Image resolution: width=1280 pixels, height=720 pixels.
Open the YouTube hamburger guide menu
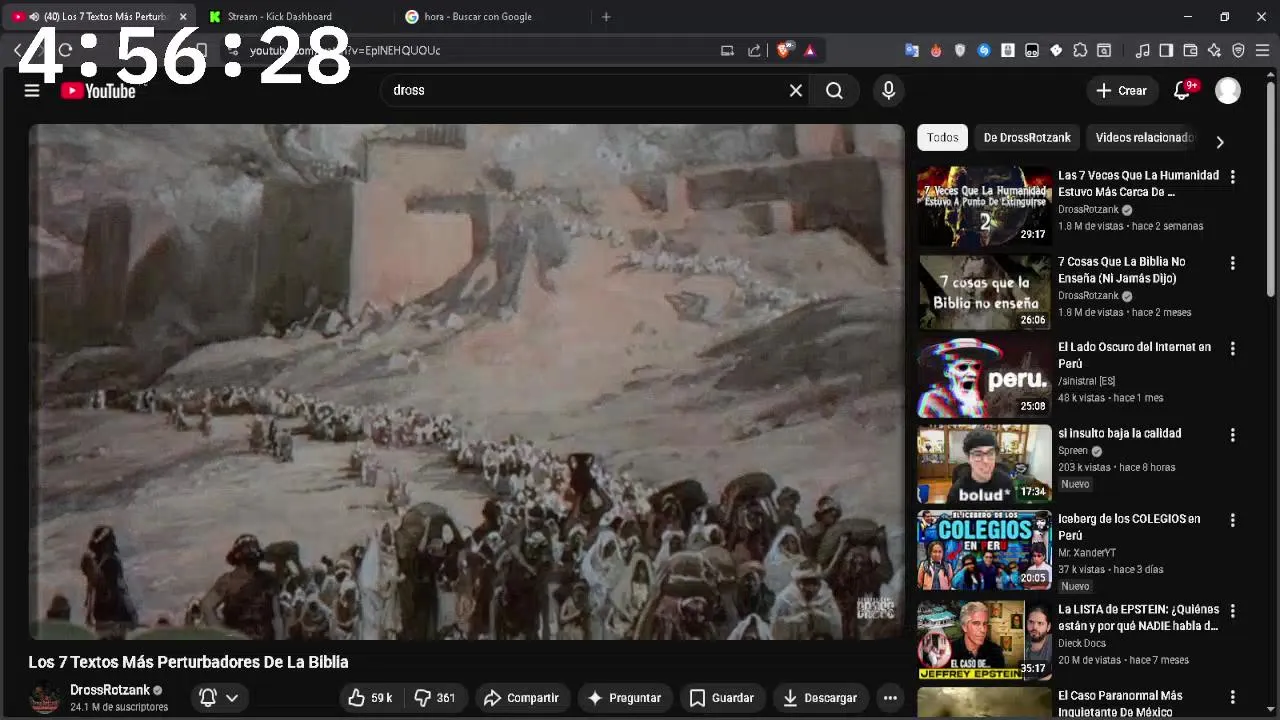pyautogui.click(x=32, y=91)
